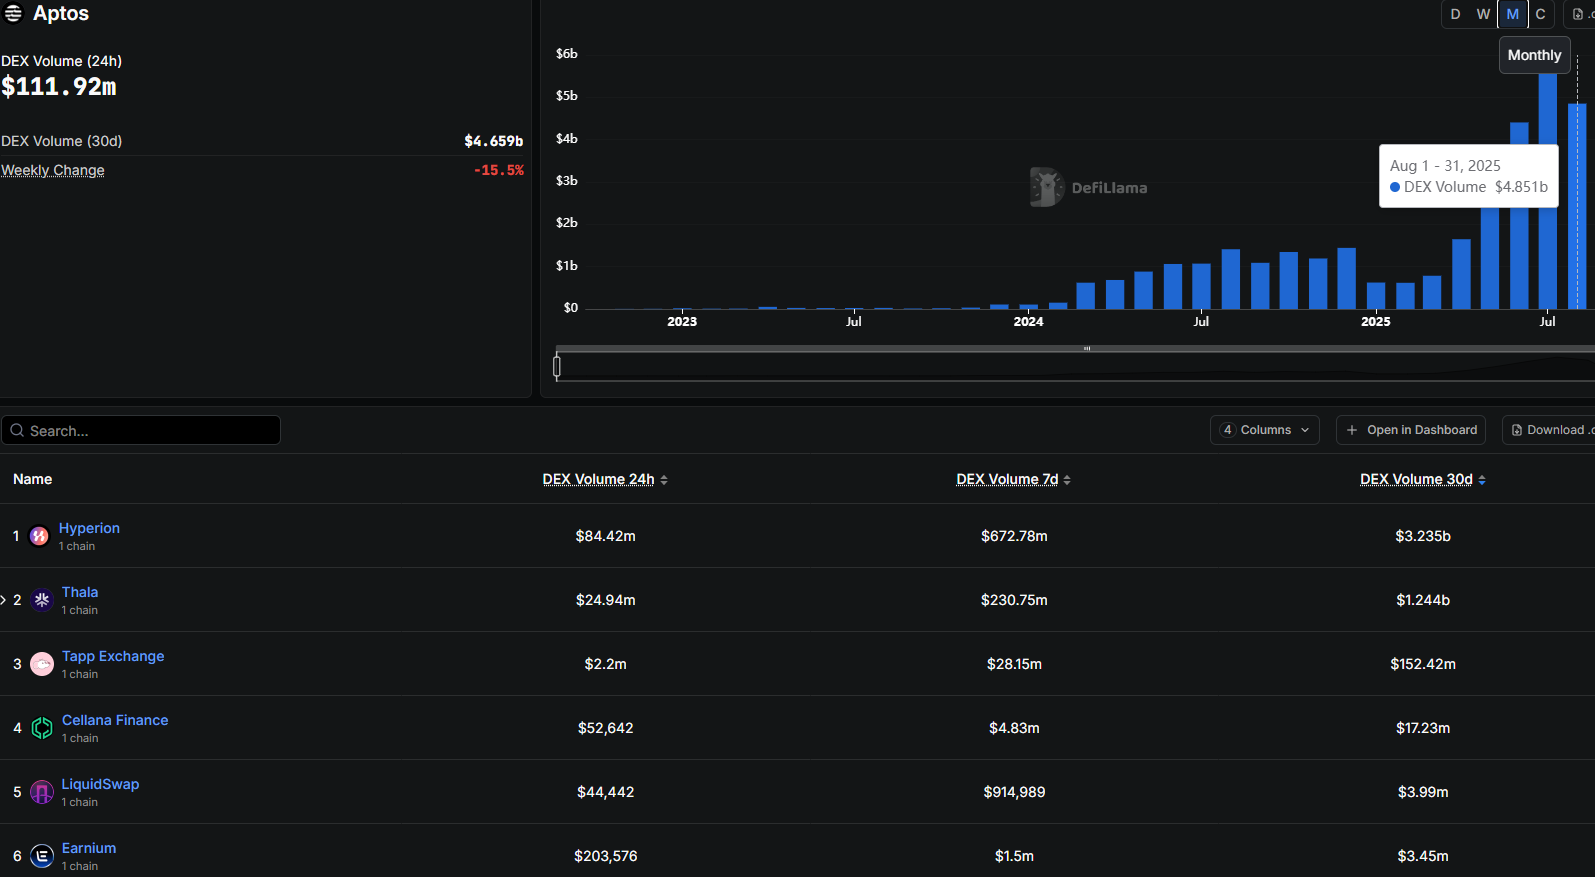Click the magnifier icon in search box
Viewport: 1595px width, 877px height.
(x=17, y=430)
